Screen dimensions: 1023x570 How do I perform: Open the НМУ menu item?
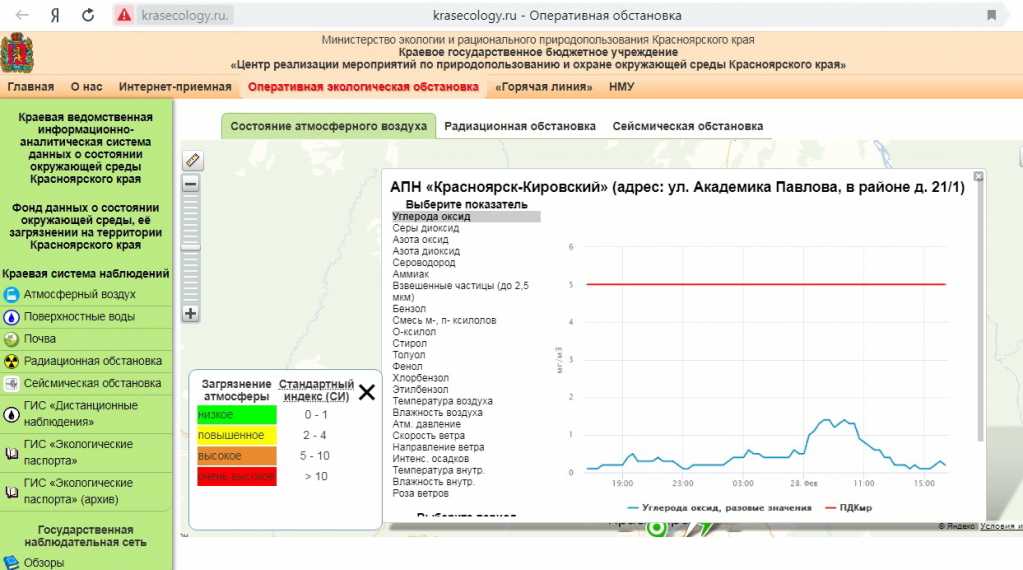pos(621,87)
